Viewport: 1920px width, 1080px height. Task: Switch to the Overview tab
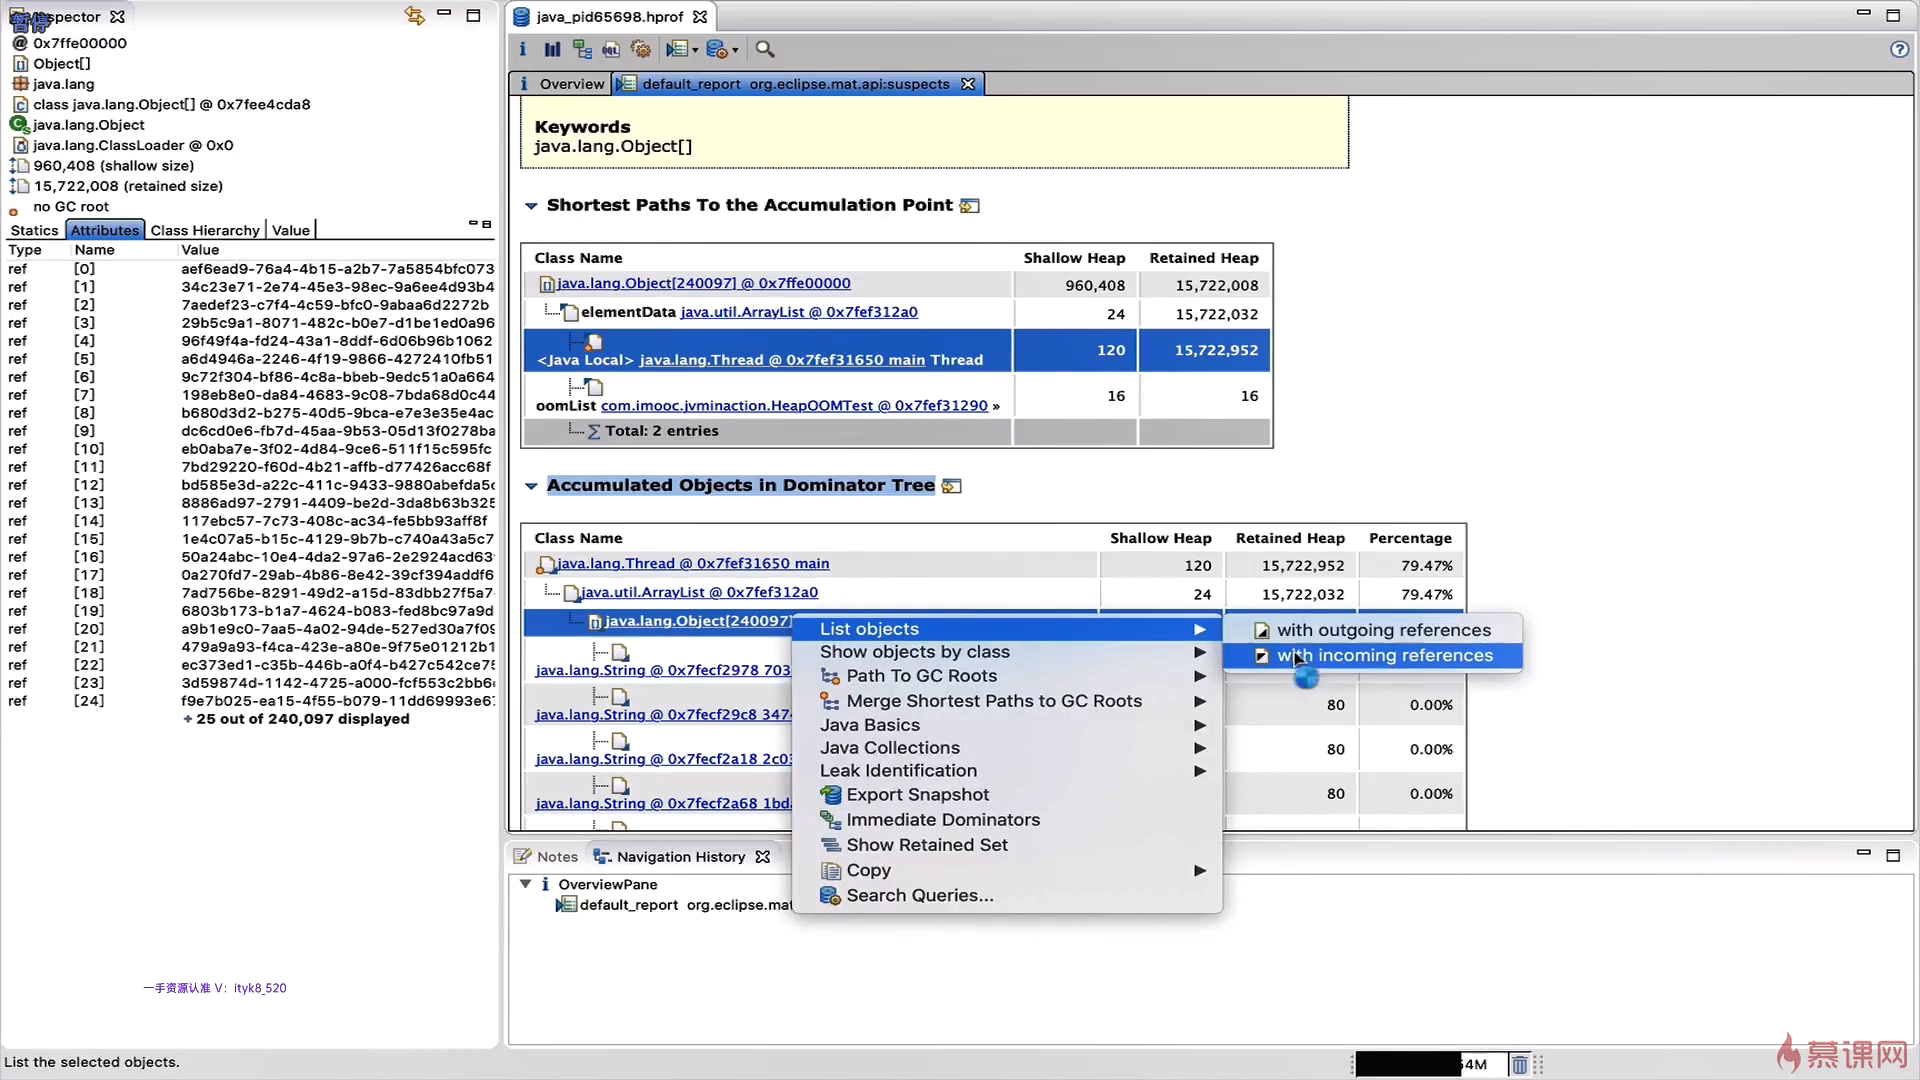click(571, 84)
